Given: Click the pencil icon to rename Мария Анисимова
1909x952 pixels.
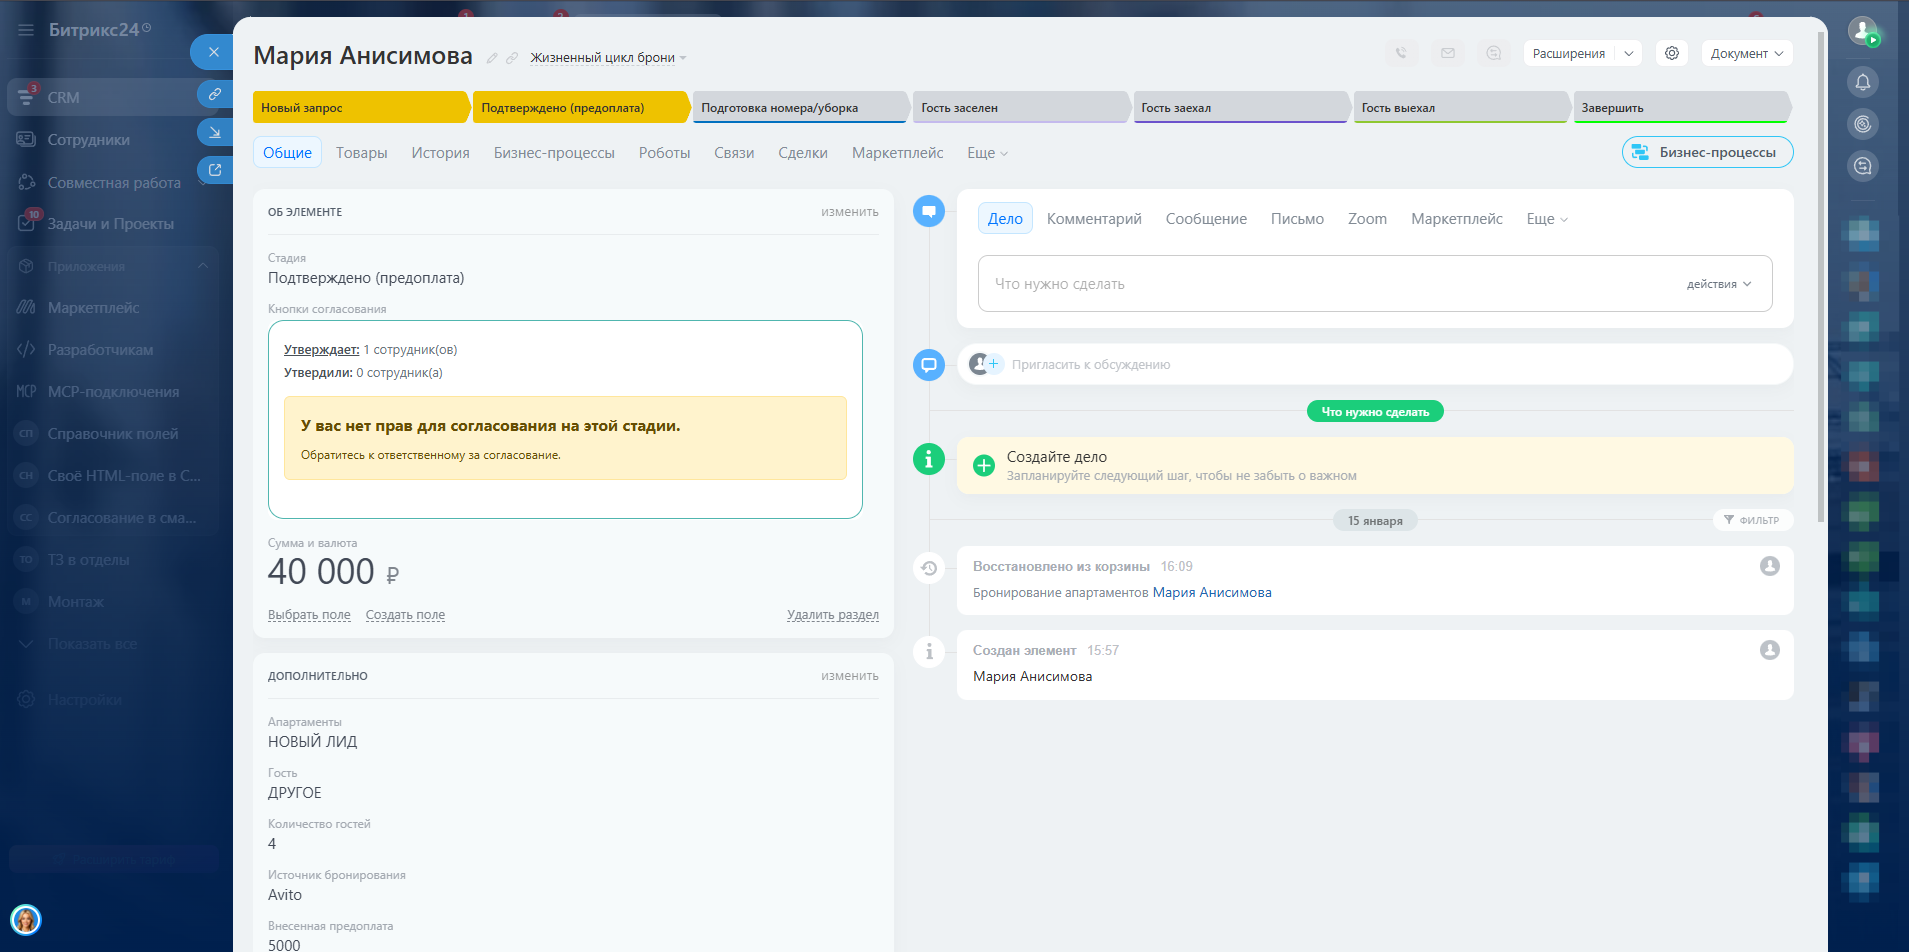Looking at the screenshot, I should tap(492, 58).
